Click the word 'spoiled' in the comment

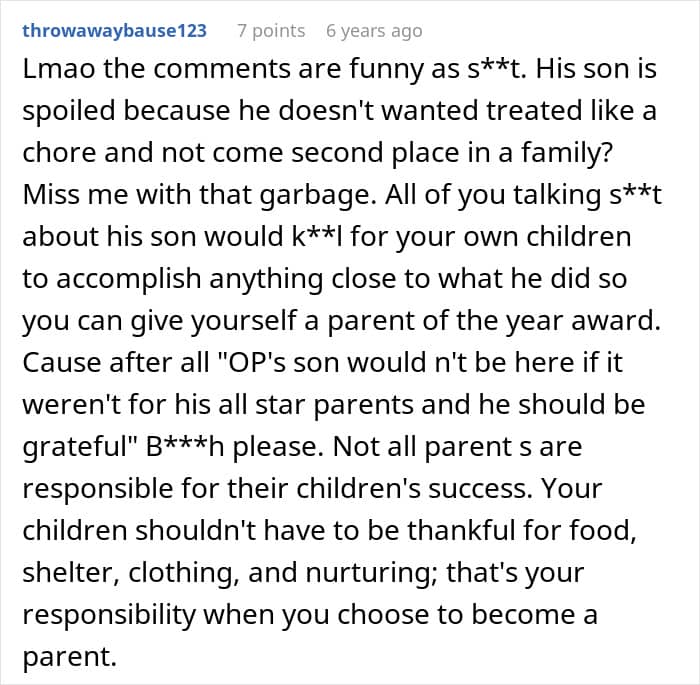click(x=69, y=111)
